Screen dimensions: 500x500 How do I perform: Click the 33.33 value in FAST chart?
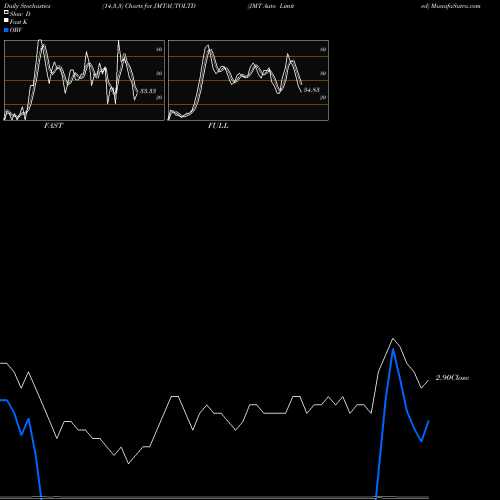pos(148,91)
